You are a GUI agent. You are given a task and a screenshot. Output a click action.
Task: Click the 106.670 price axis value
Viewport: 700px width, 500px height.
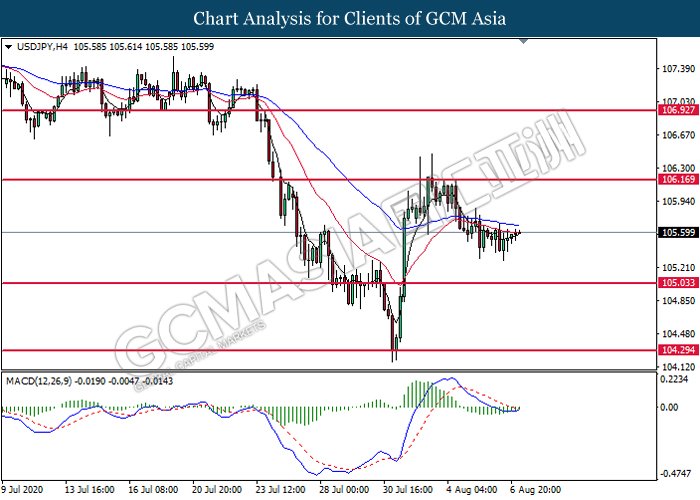[679, 135]
